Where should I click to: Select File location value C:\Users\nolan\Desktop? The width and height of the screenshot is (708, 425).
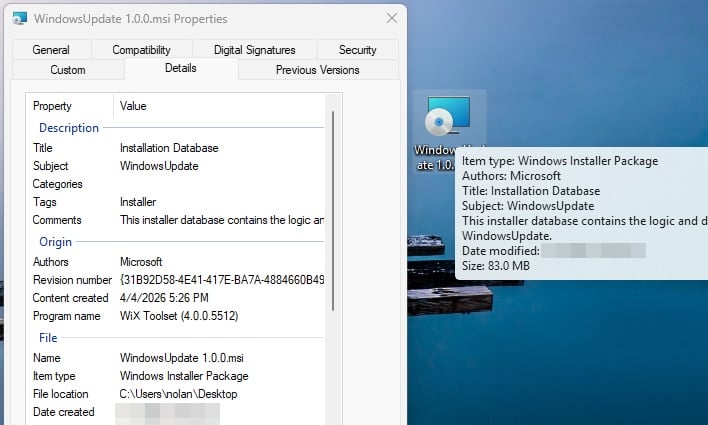point(178,394)
